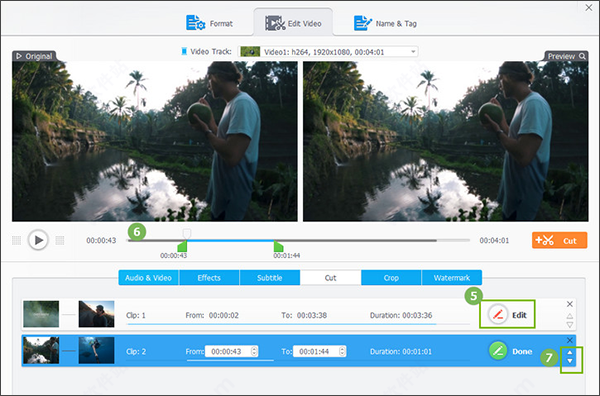Click the green start marker at 00:00:43
This screenshot has width=600, height=396.
pos(183,247)
